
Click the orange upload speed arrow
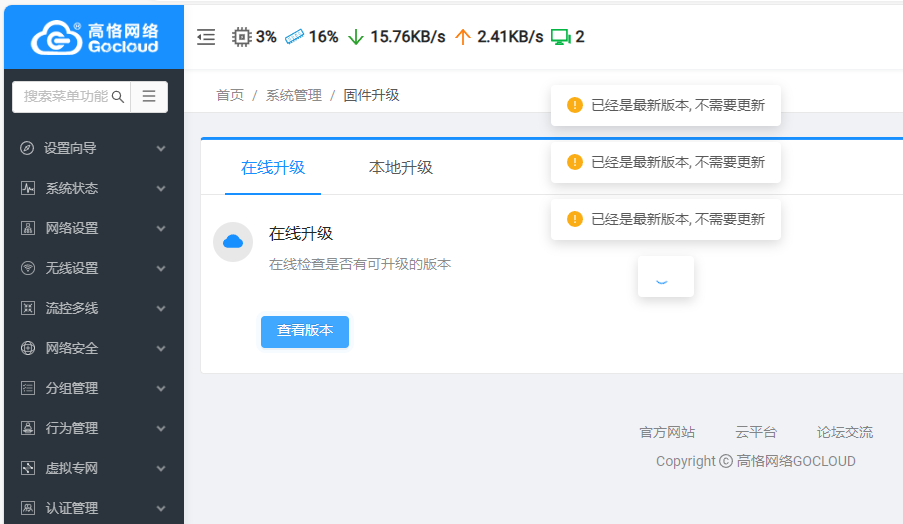pyautogui.click(x=462, y=37)
